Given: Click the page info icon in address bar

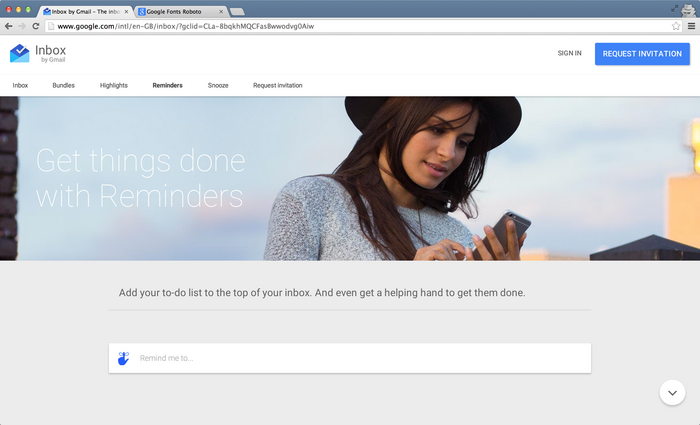Looking at the screenshot, I should [x=51, y=26].
